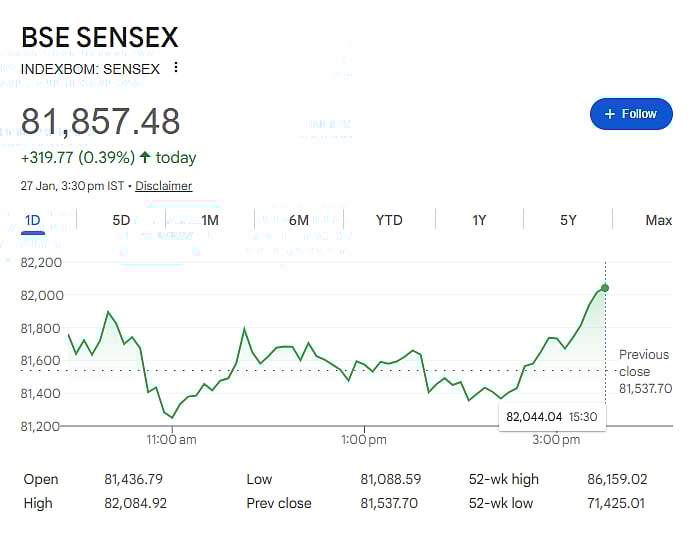Viewport: 690px width, 540px height.
Task: Click the 11:00 am time axis label
Action: tap(172, 440)
